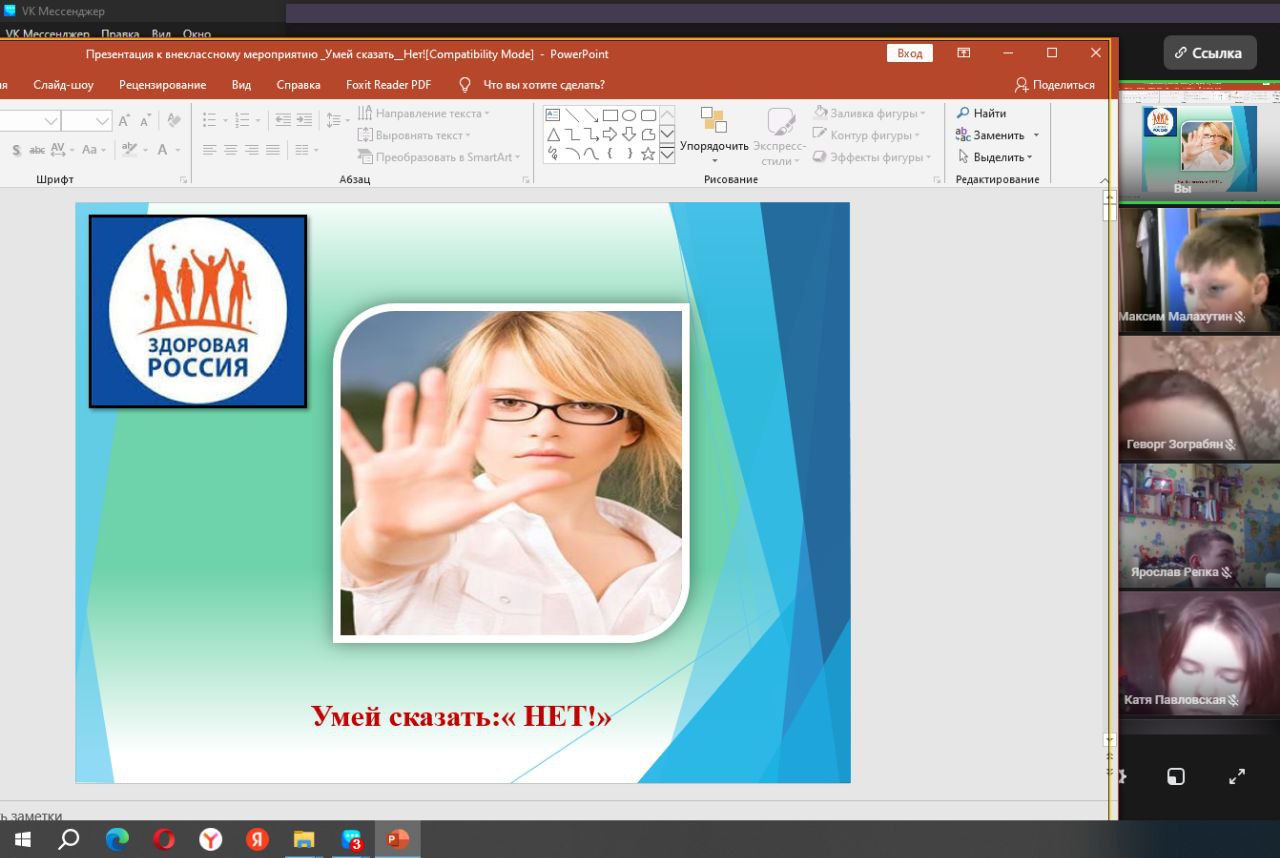Open the Направление текста dropdown

click(x=424, y=113)
